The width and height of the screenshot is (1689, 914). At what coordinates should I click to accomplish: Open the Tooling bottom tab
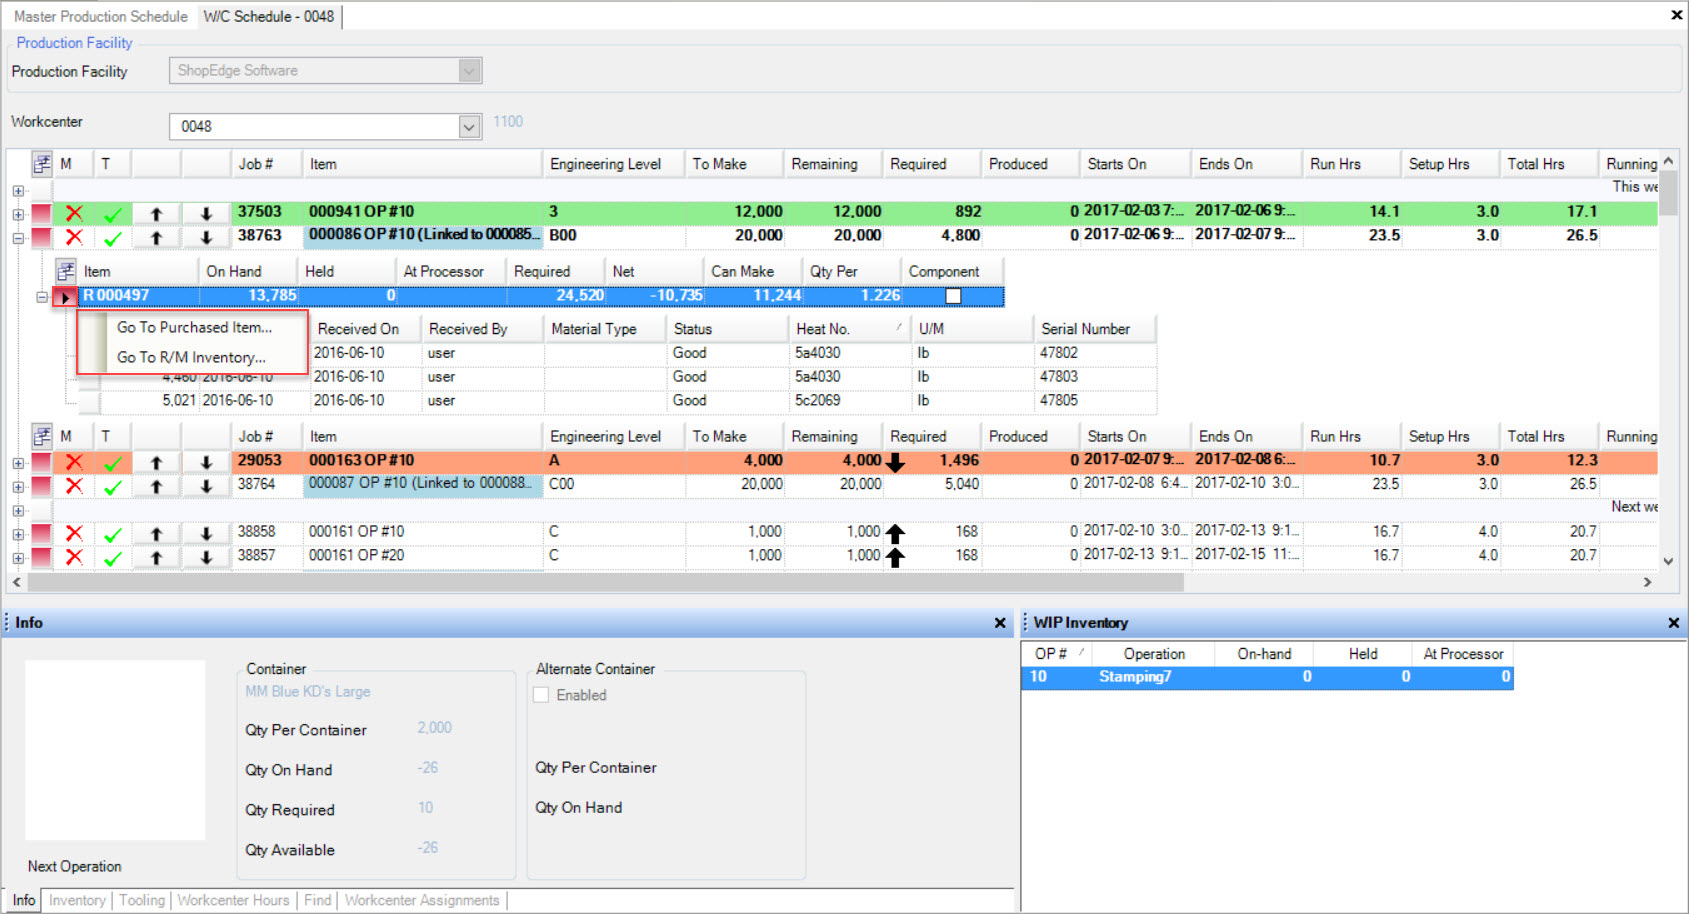[142, 900]
